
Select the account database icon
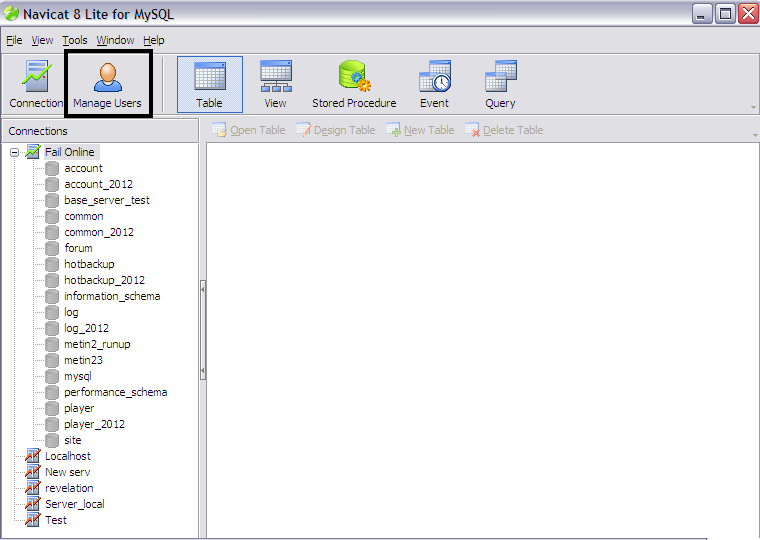pos(52,168)
